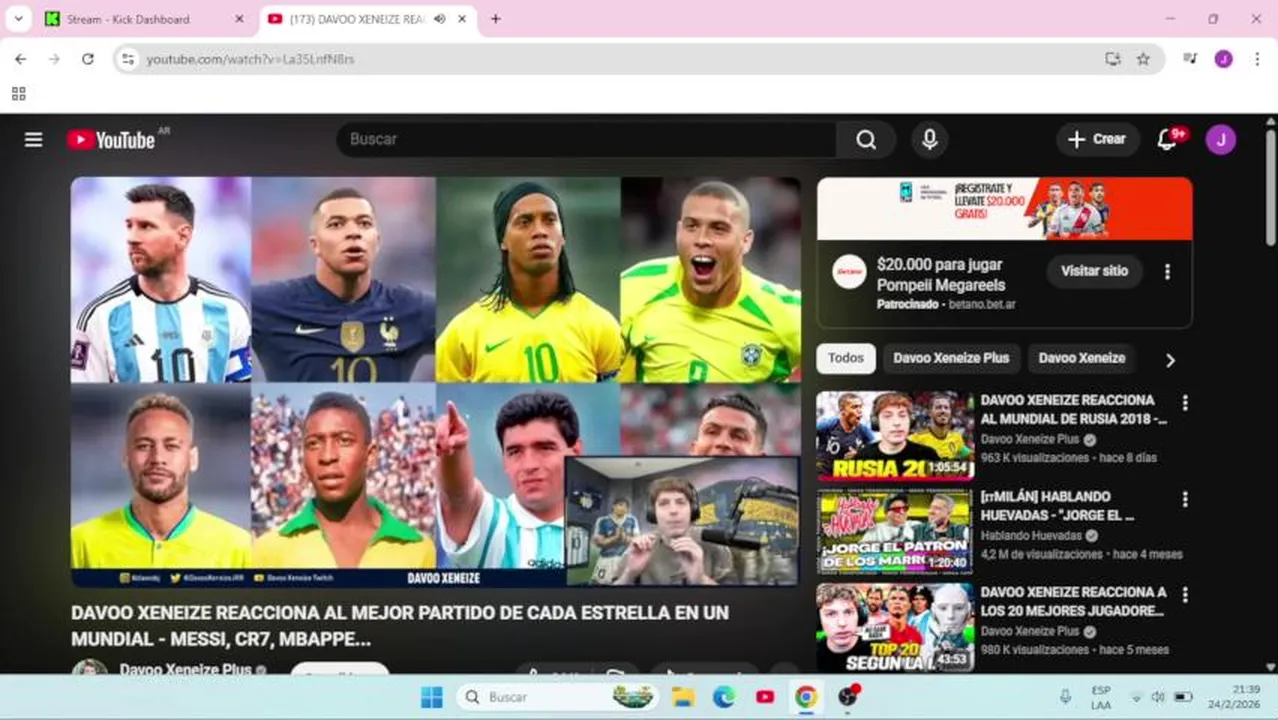Open the Chrome three-dot menu
This screenshot has height=720, width=1278.
pos(1256,59)
